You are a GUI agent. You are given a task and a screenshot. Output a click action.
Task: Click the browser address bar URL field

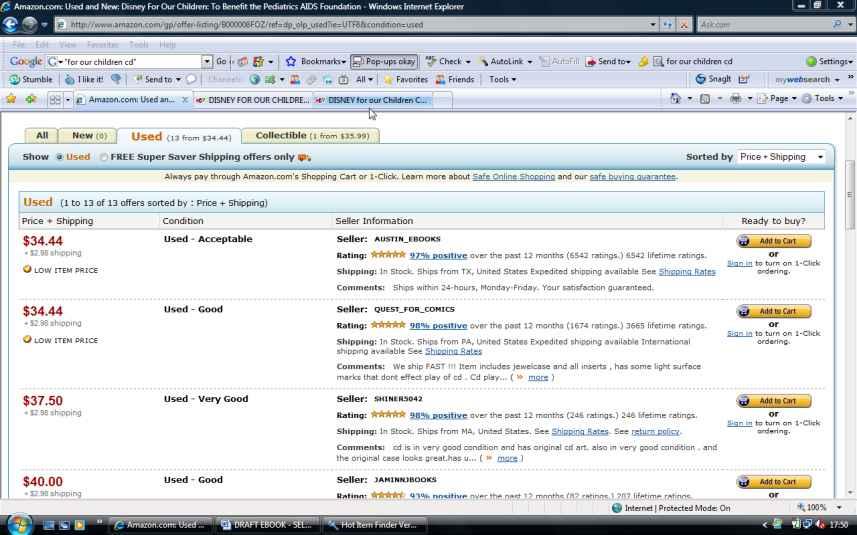pyautogui.click(x=350, y=24)
